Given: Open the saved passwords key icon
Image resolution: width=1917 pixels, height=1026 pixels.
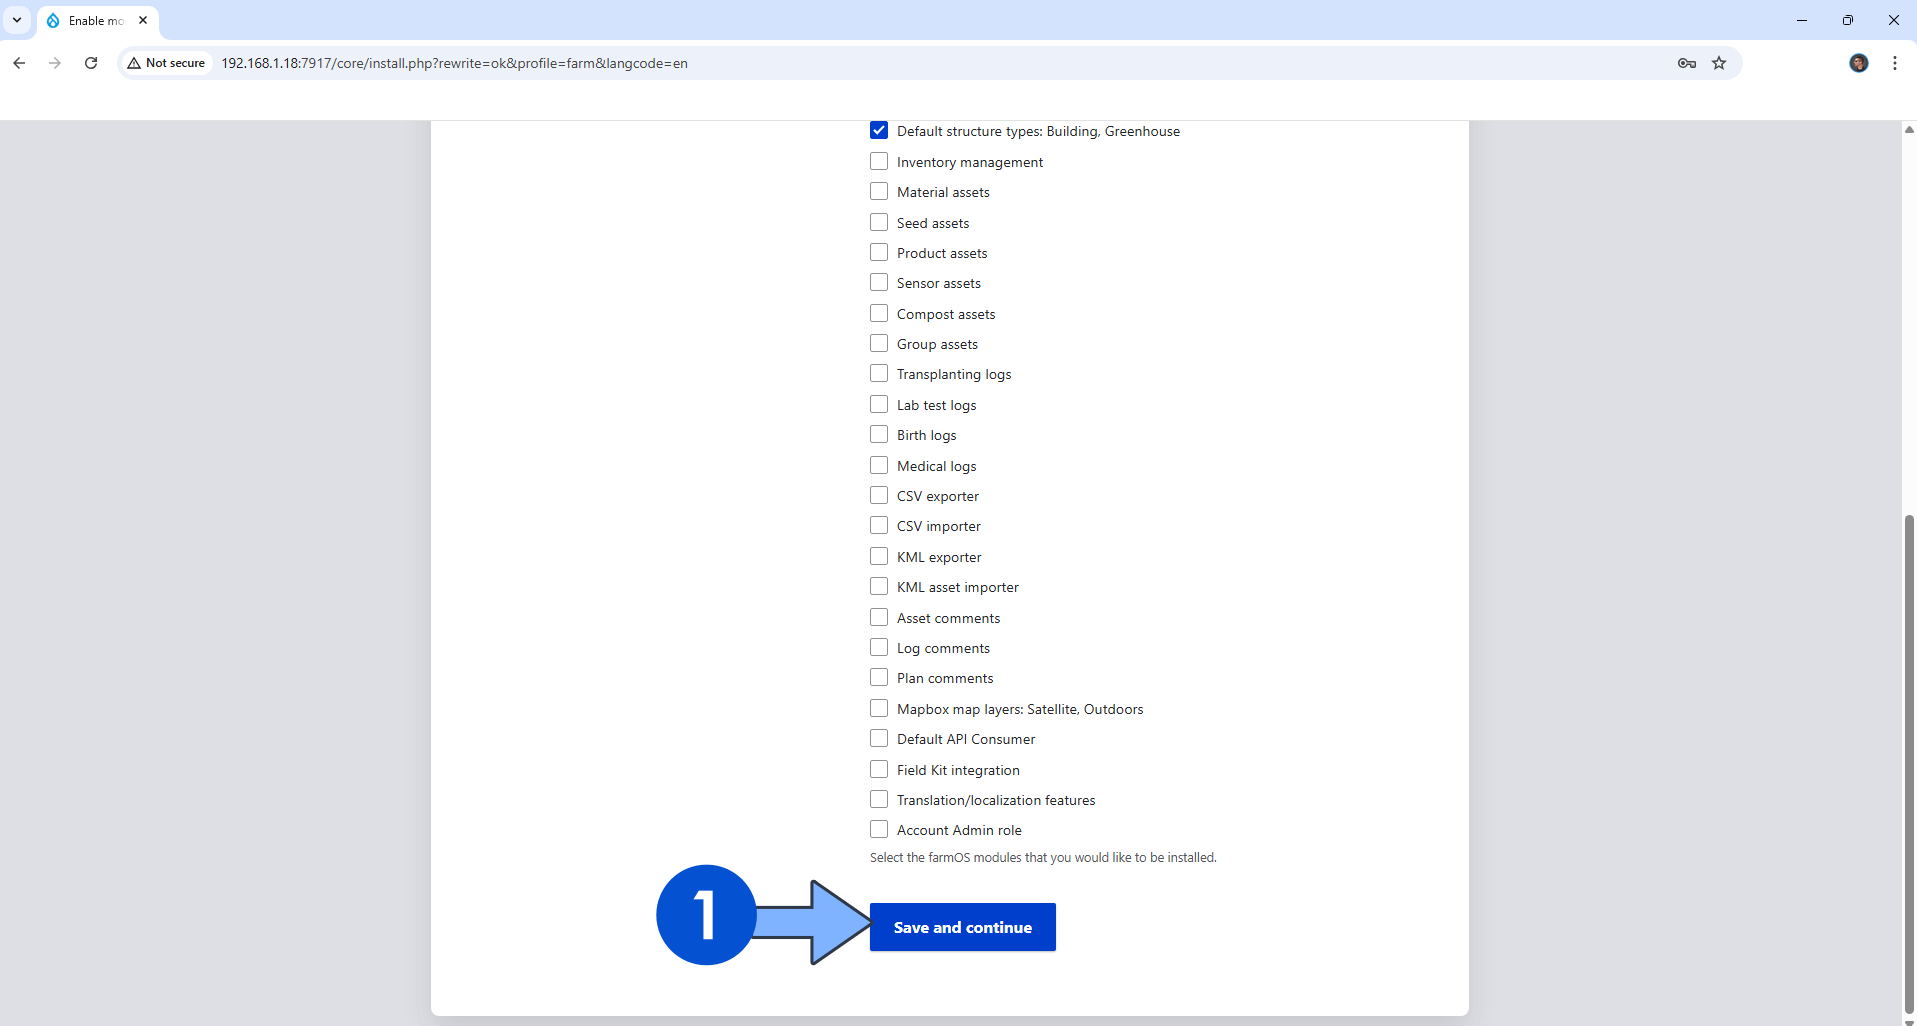Looking at the screenshot, I should click(1687, 63).
